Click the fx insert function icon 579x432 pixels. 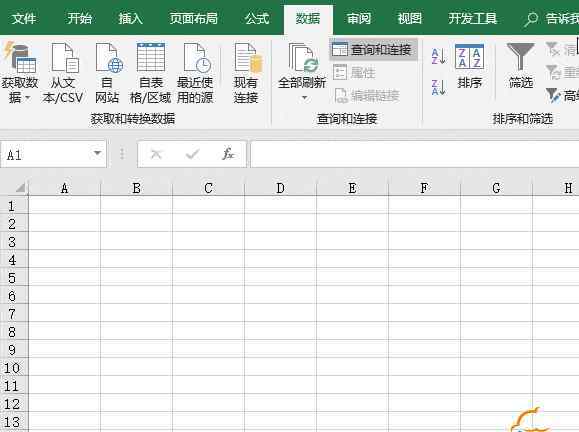tap(228, 154)
